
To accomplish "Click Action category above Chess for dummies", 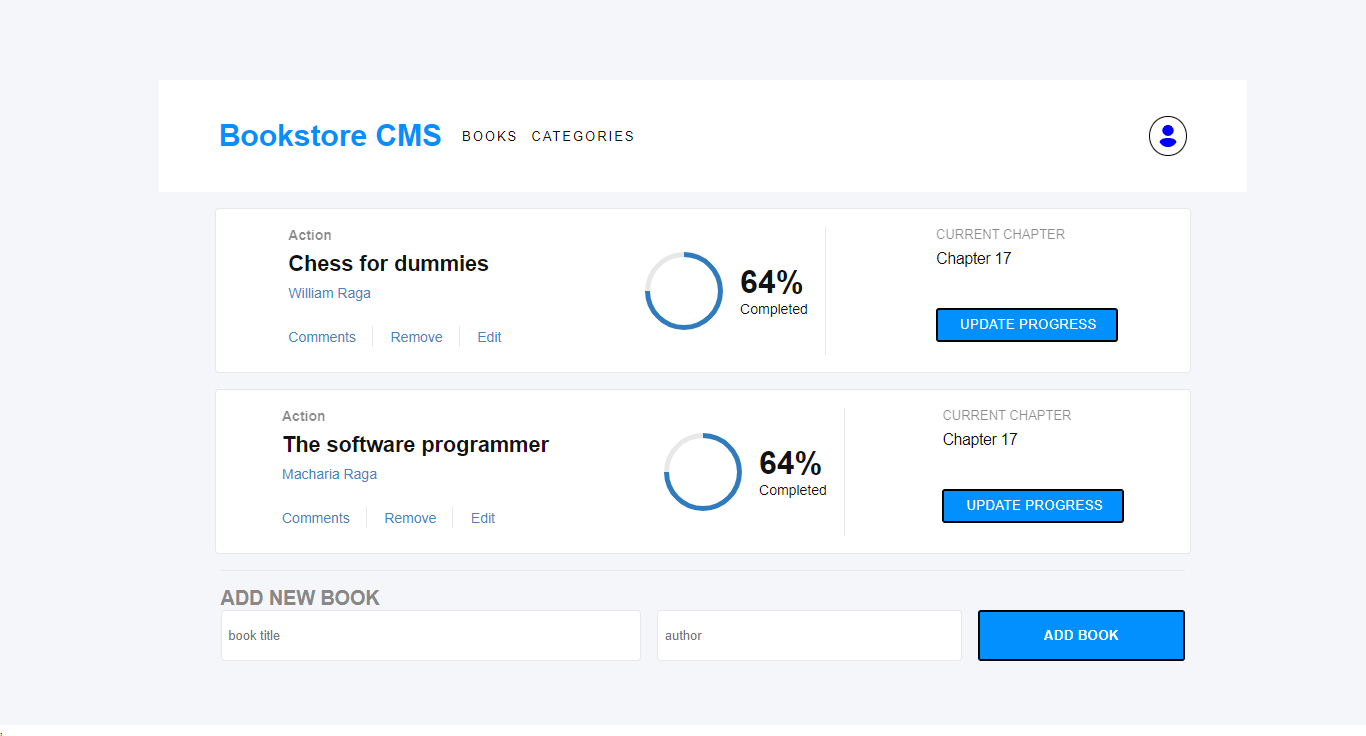I will point(309,235).
